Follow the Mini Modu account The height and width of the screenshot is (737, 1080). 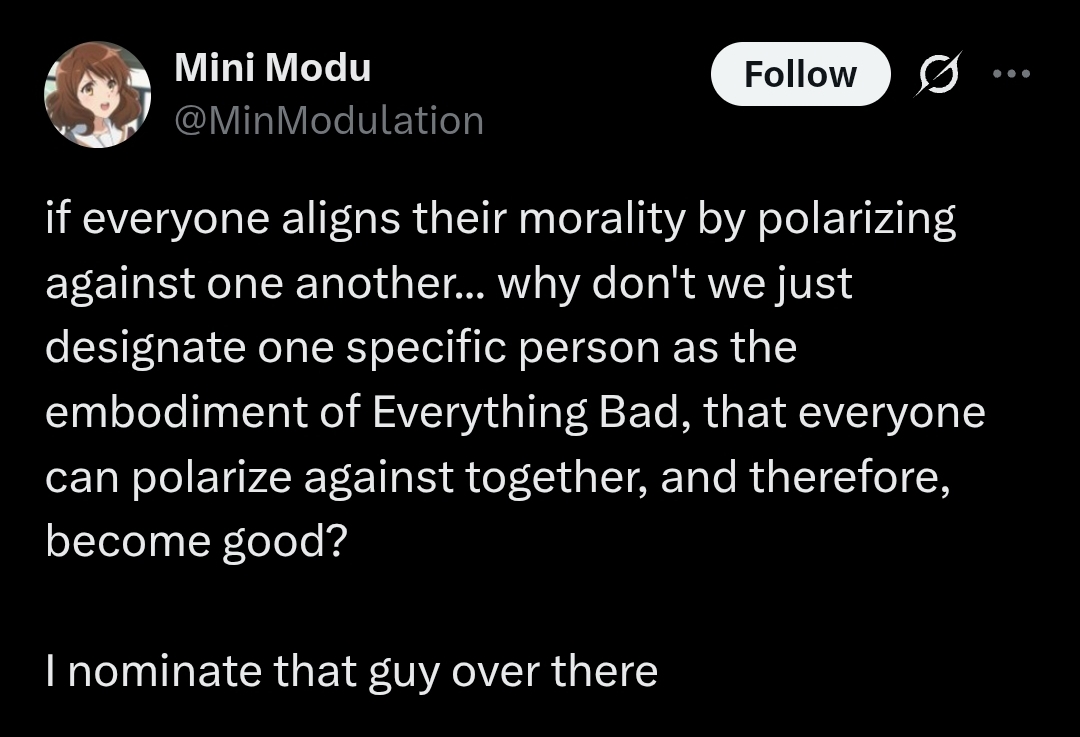point(800,75)
